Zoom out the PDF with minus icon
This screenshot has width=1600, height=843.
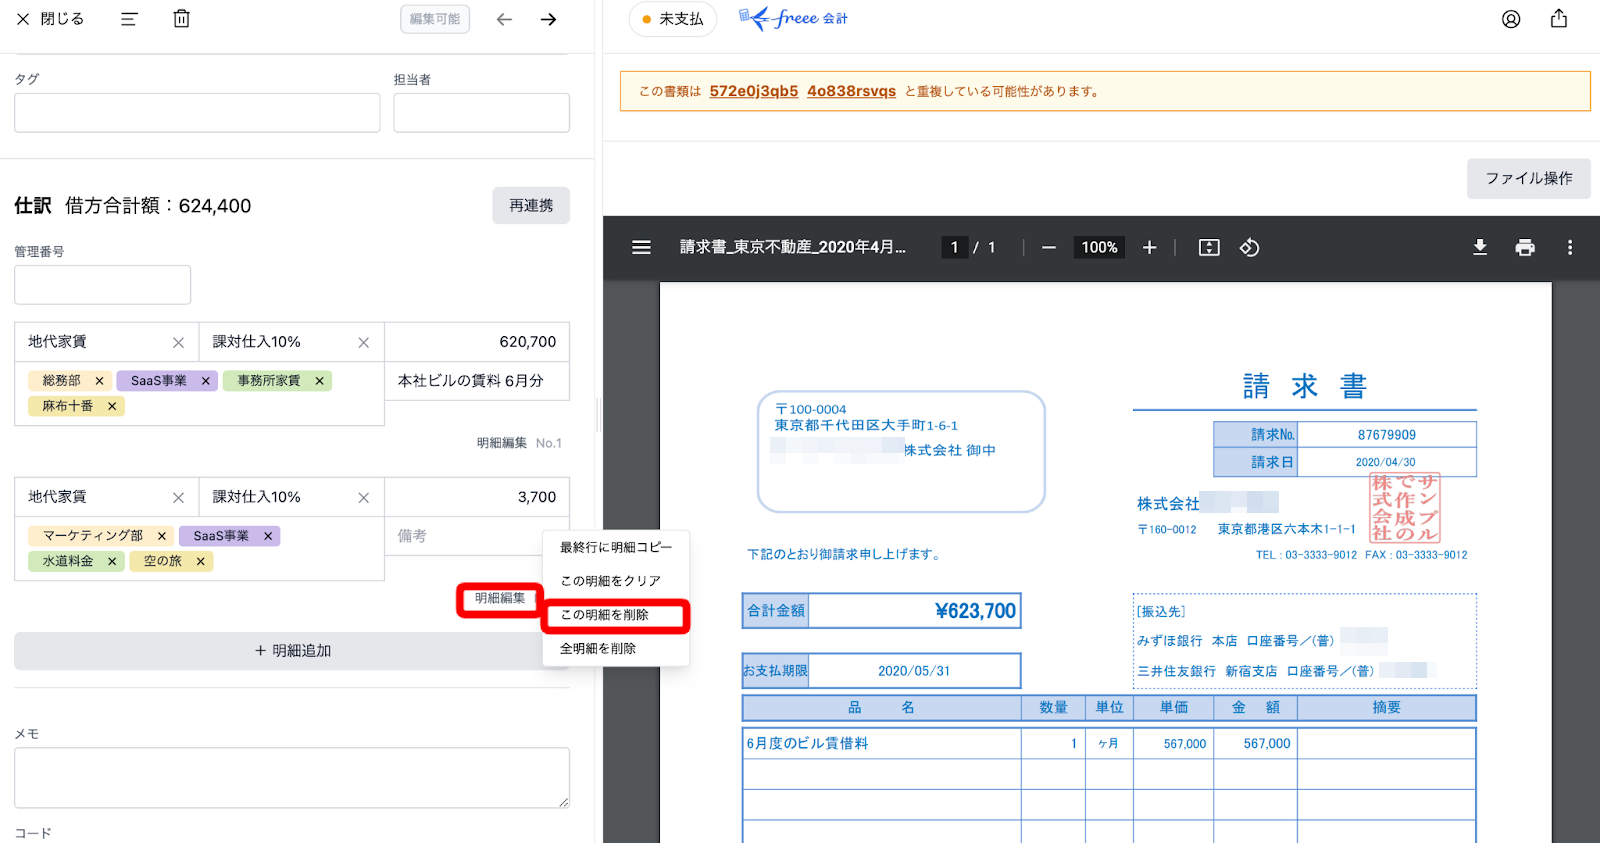coord(1048,247)
